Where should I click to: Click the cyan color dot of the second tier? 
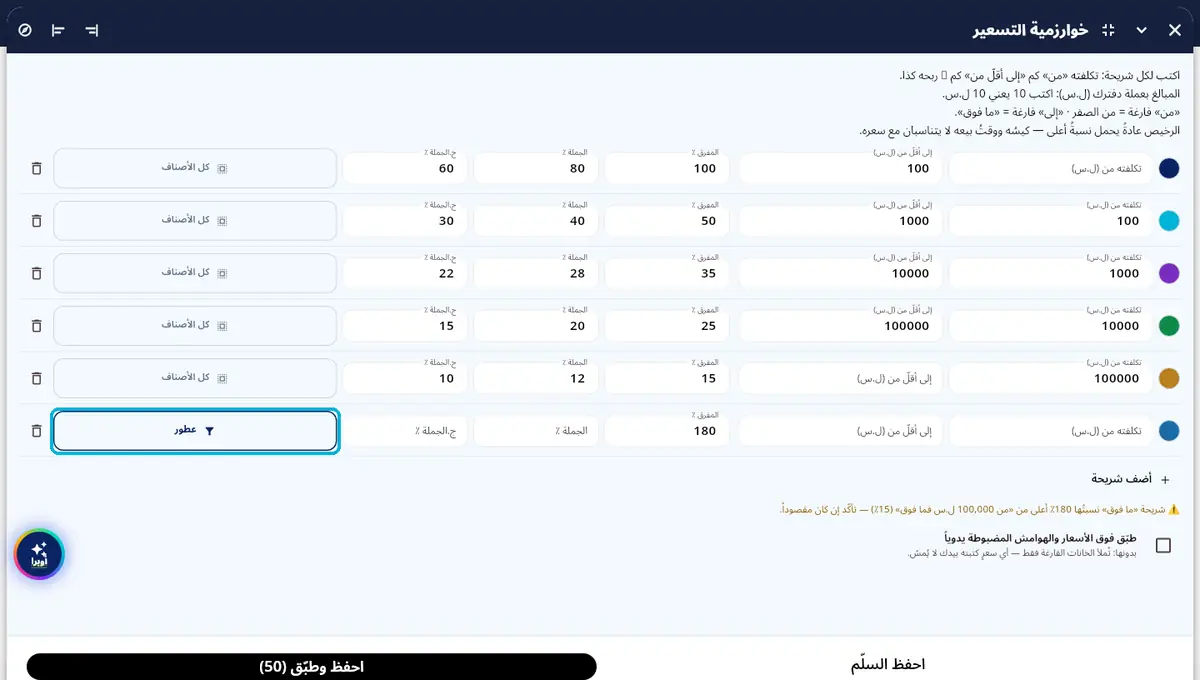pyautogui.click(x=1169, y=220)
